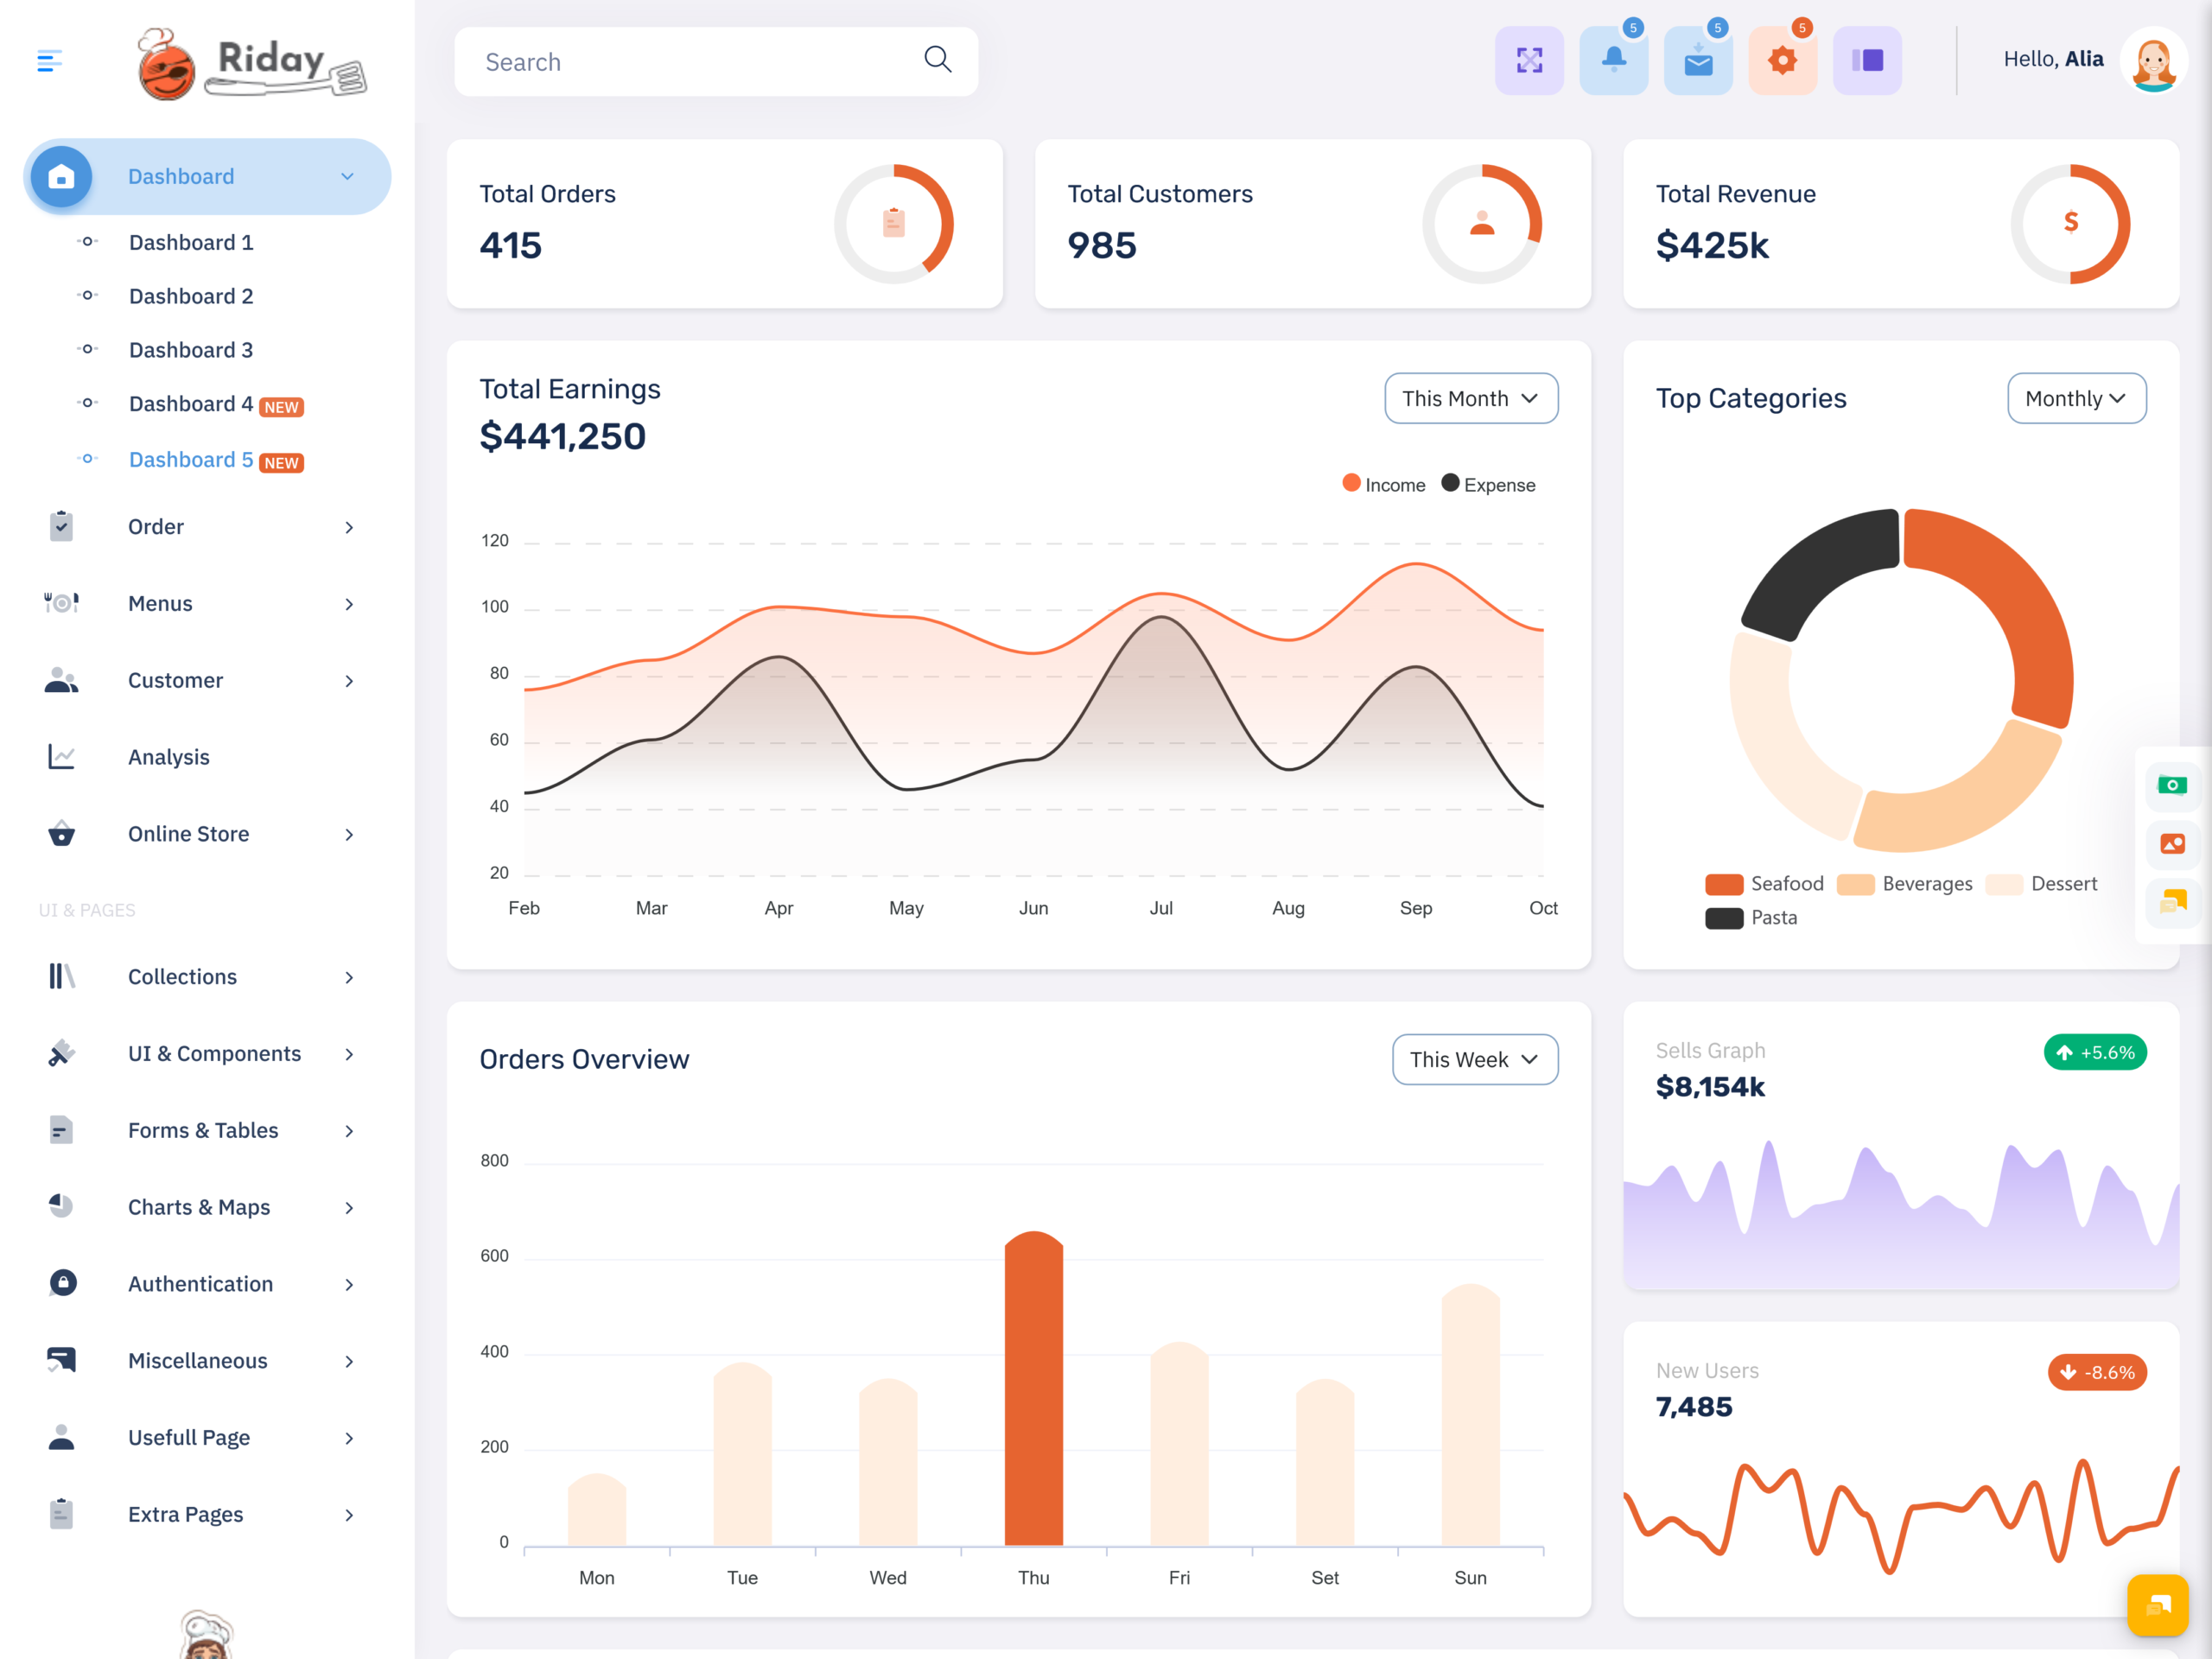The width and height of the screenshot is (2212, 1659).
Task: Click the -8.6% New Users badge
Action: [x=2097, y=1372]
